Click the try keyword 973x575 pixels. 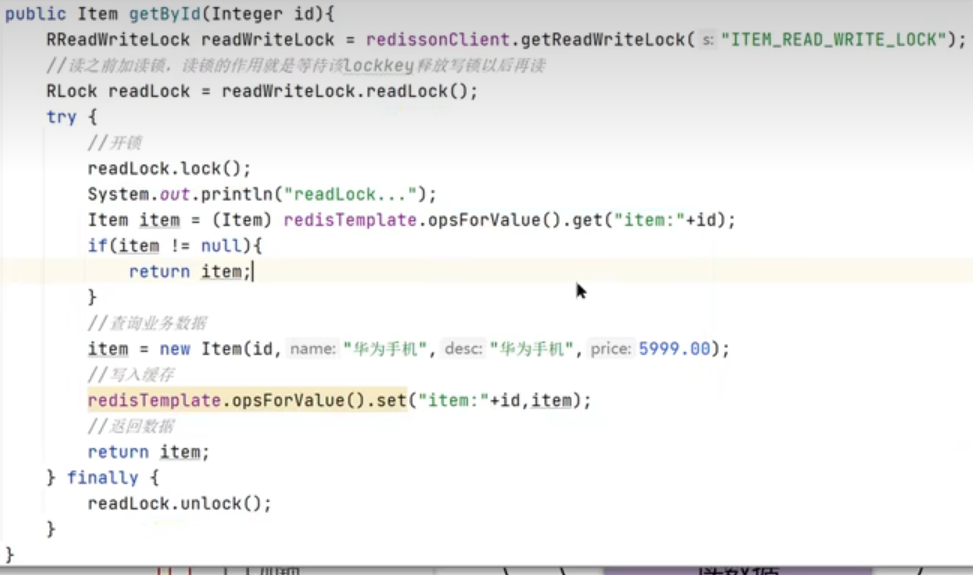pyautogui.click(x=61, y=117)
